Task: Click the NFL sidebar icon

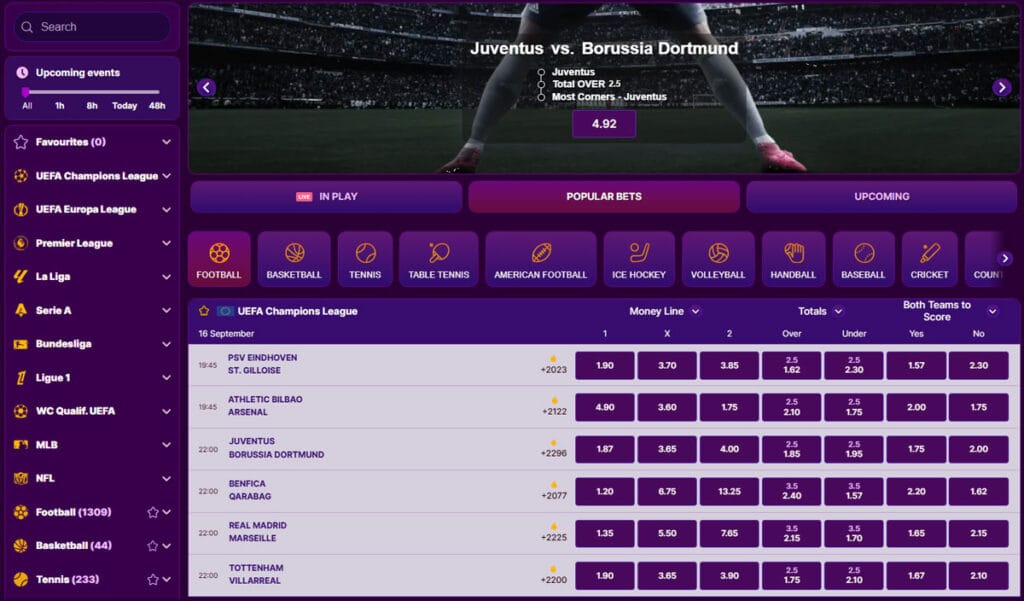Action: [x=21, y=478]
